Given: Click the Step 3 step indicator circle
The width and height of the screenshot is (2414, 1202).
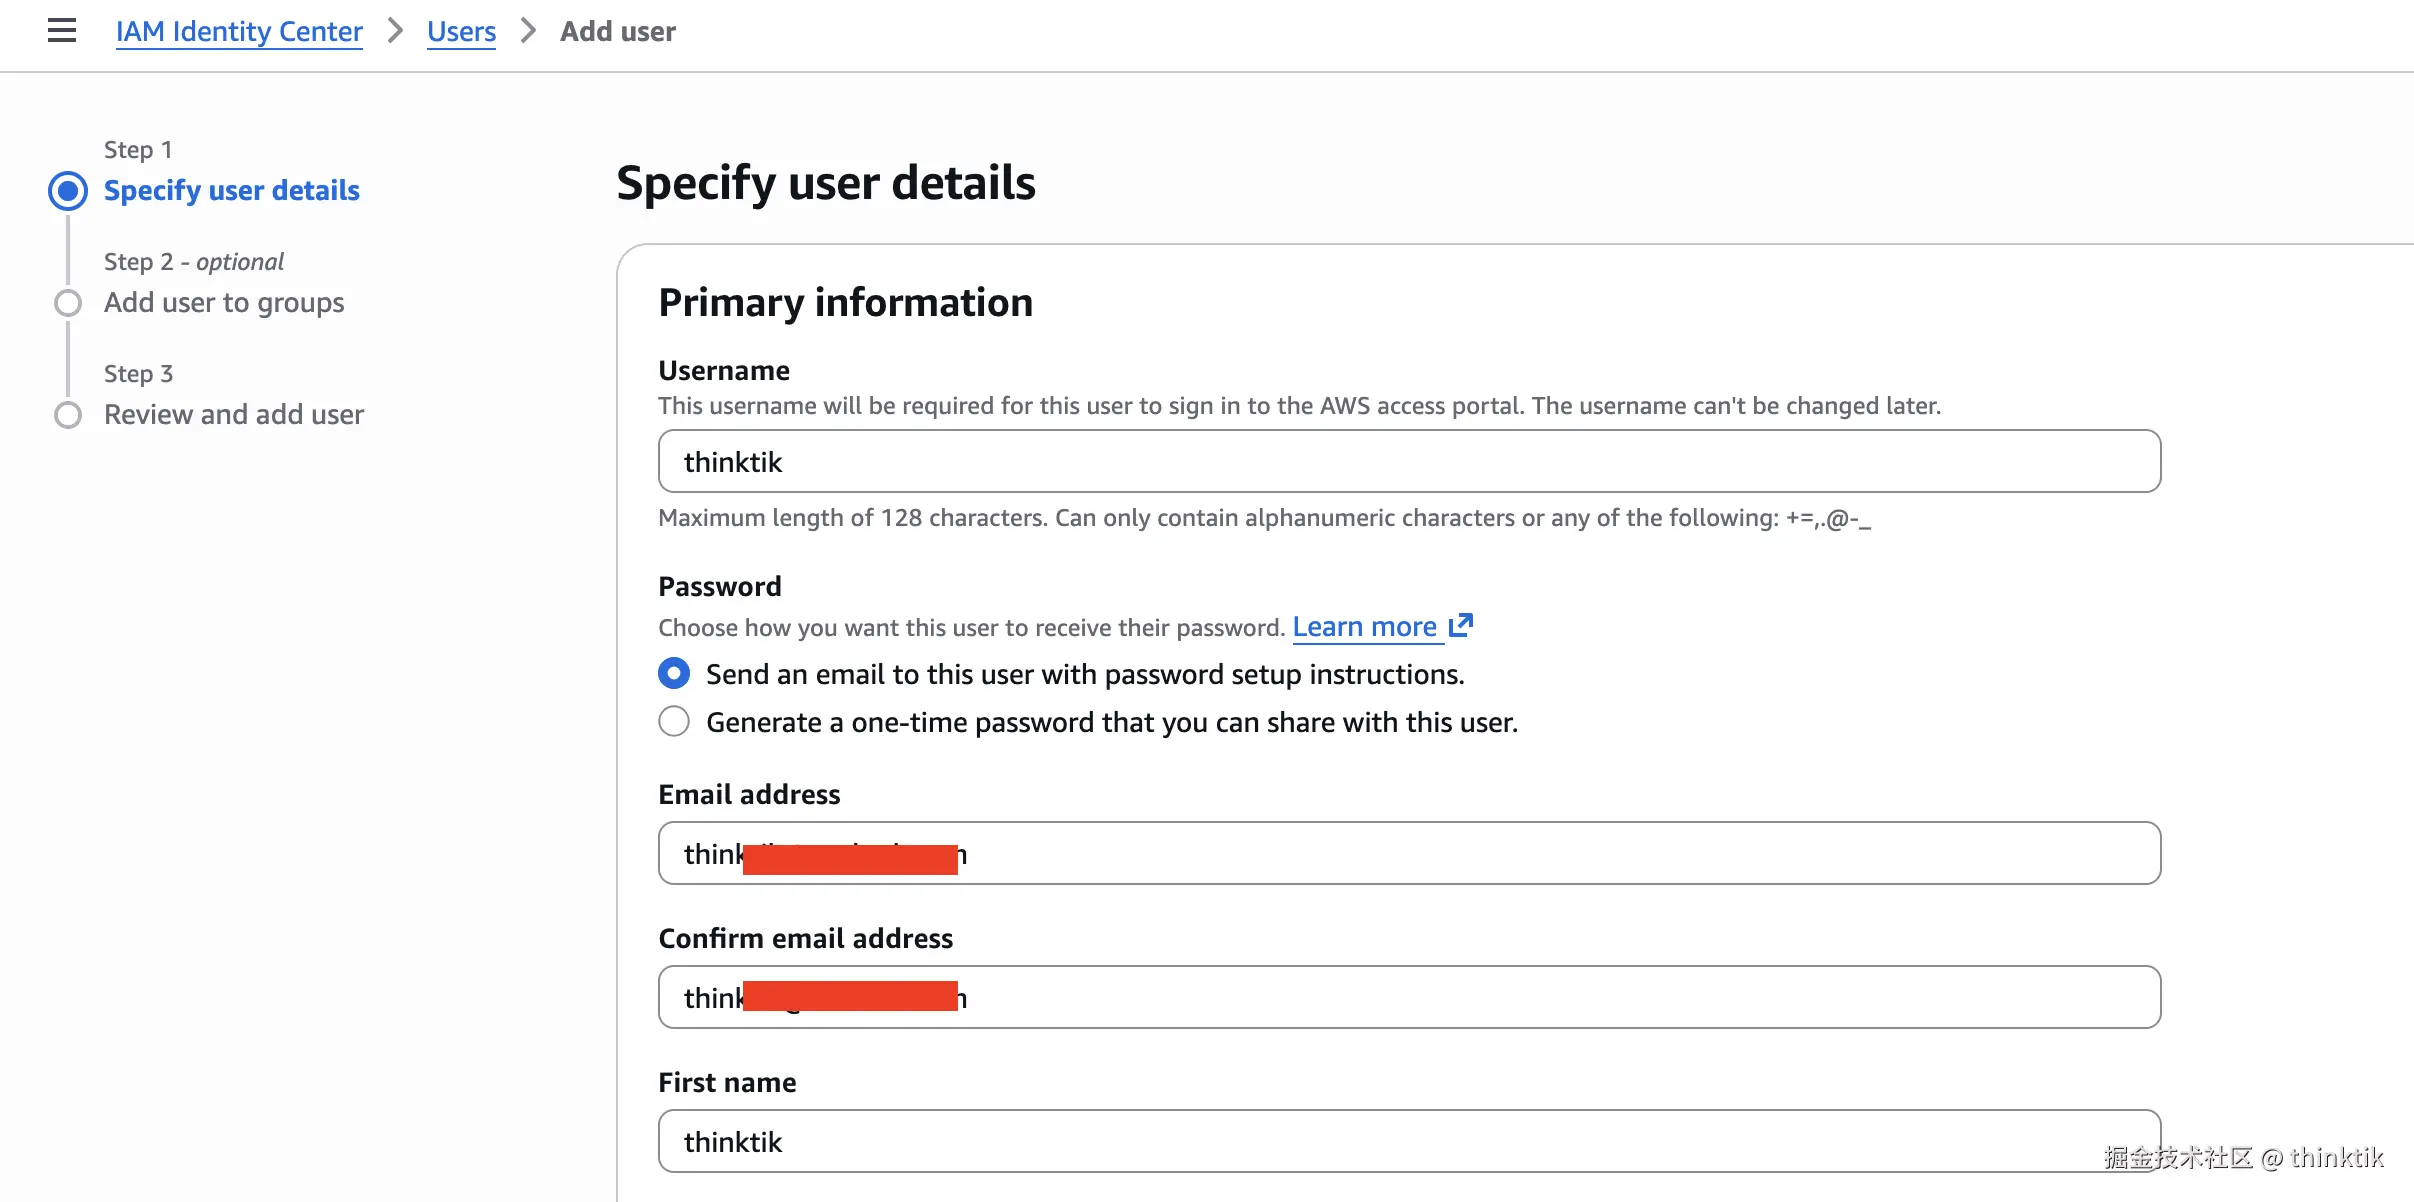Looking at the screenshot, I should point(68,415).
